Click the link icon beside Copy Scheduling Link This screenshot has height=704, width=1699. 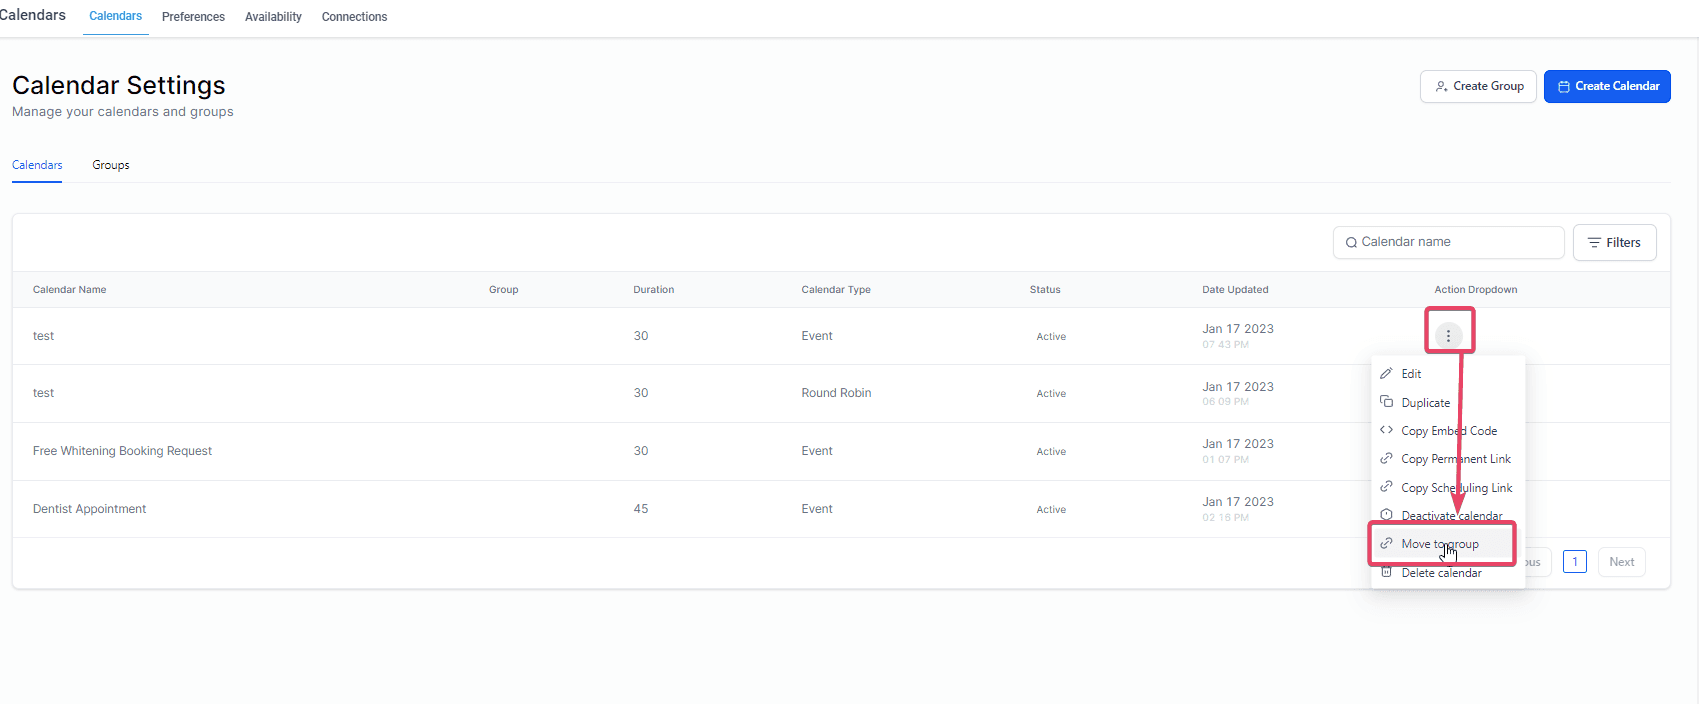1386,487
